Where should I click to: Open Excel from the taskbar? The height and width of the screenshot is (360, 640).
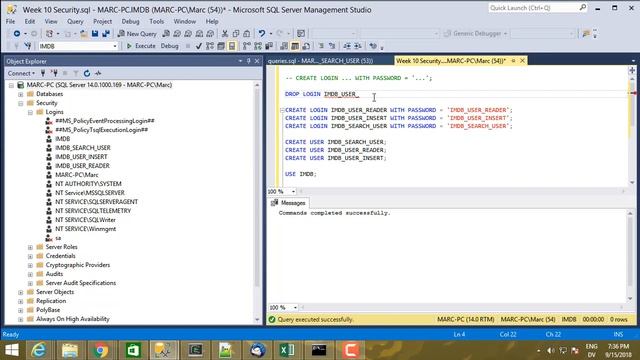288,350
